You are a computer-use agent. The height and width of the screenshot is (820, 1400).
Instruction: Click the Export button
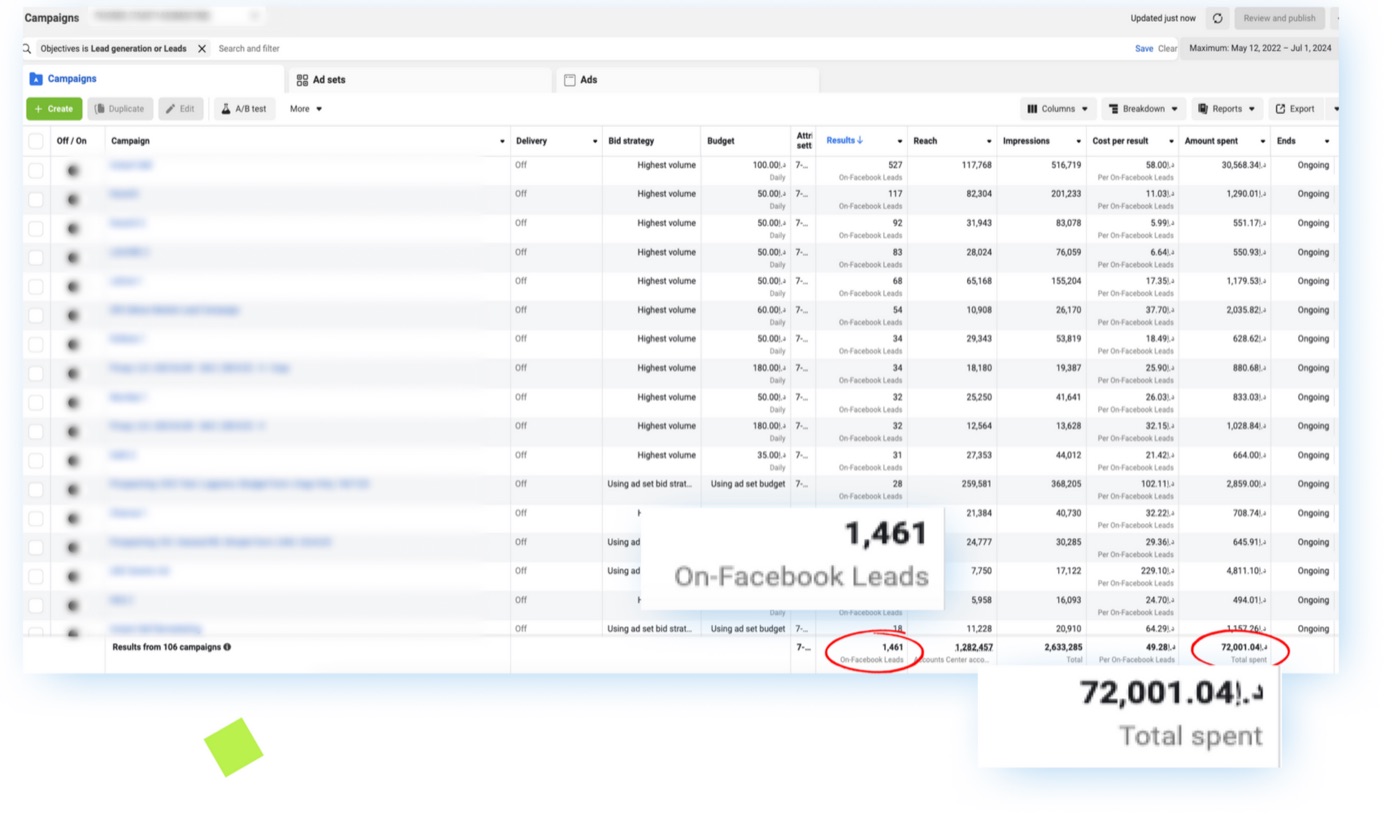[x=1296, y=109]
